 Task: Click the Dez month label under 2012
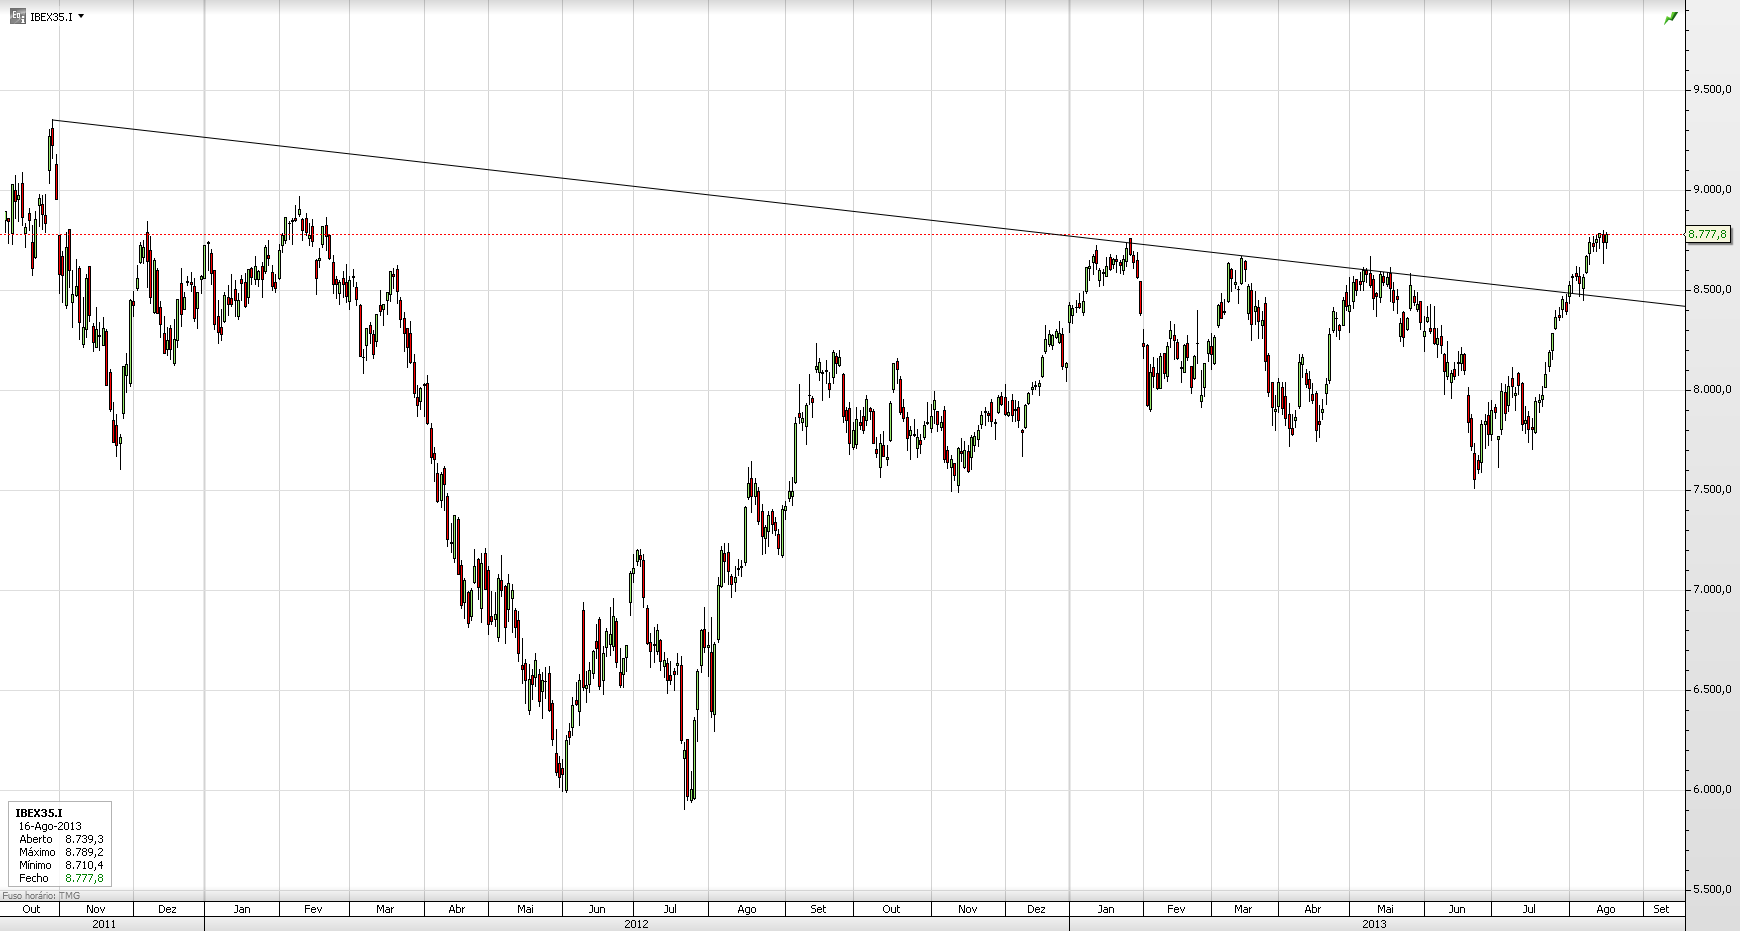[1037, 909]
